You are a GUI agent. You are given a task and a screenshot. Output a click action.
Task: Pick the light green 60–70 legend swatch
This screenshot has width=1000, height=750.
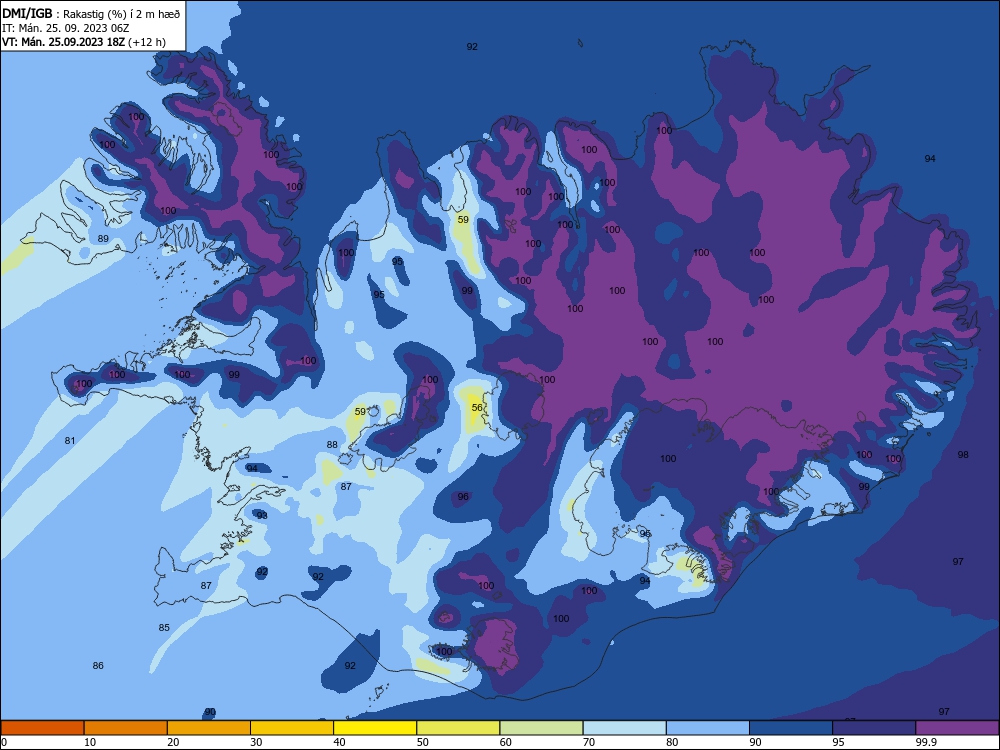[541, 728]
